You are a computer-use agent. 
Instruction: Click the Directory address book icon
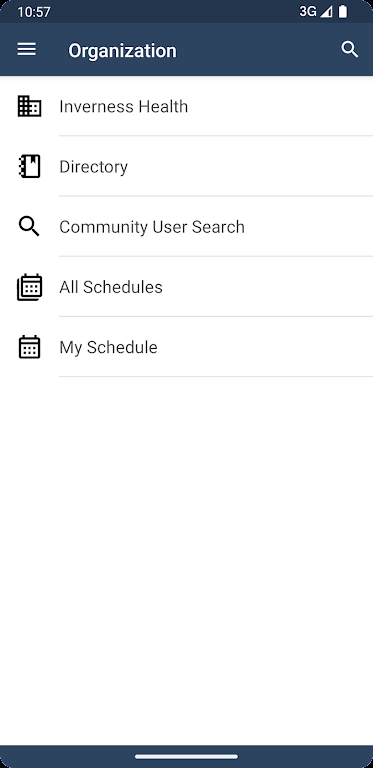coord(29,167)
